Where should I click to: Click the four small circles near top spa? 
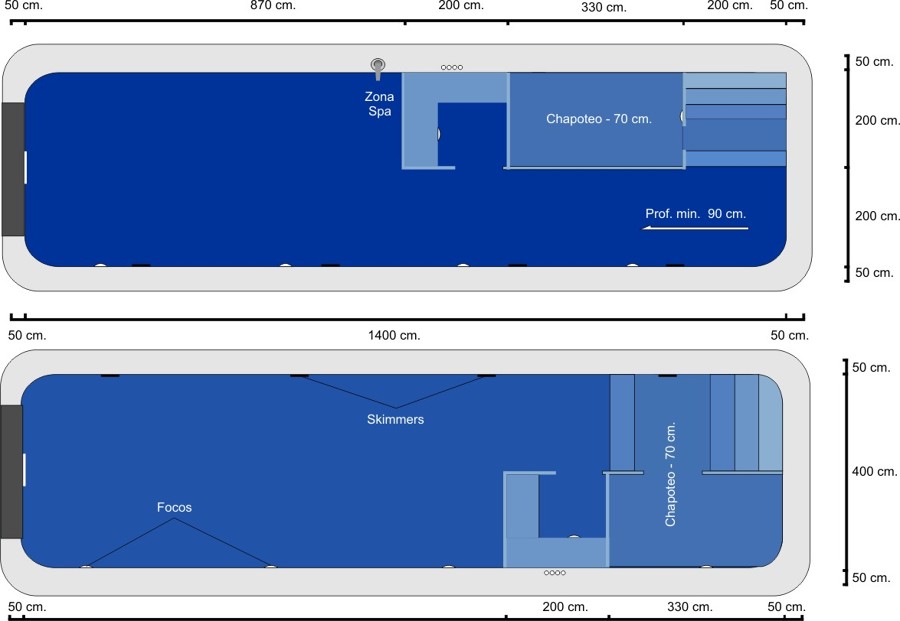tap(452, 68)
